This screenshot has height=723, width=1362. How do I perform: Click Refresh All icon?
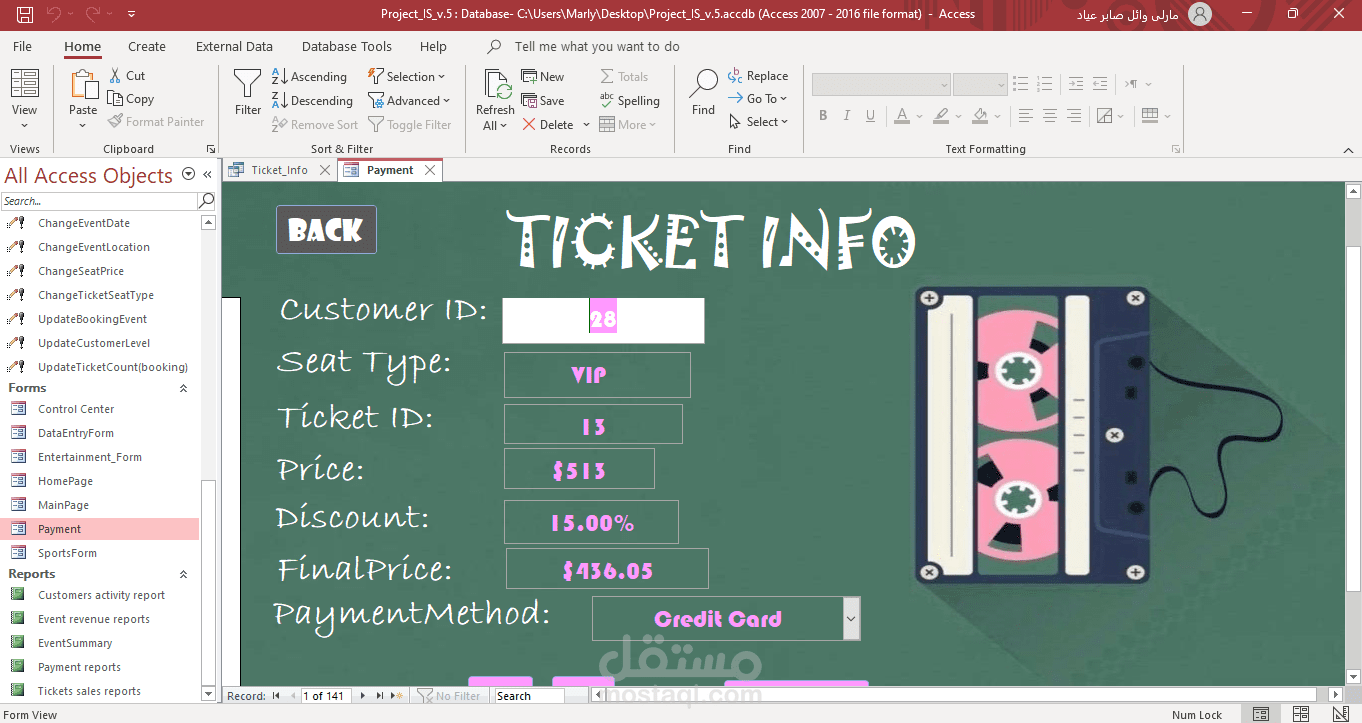pos(496,85)
